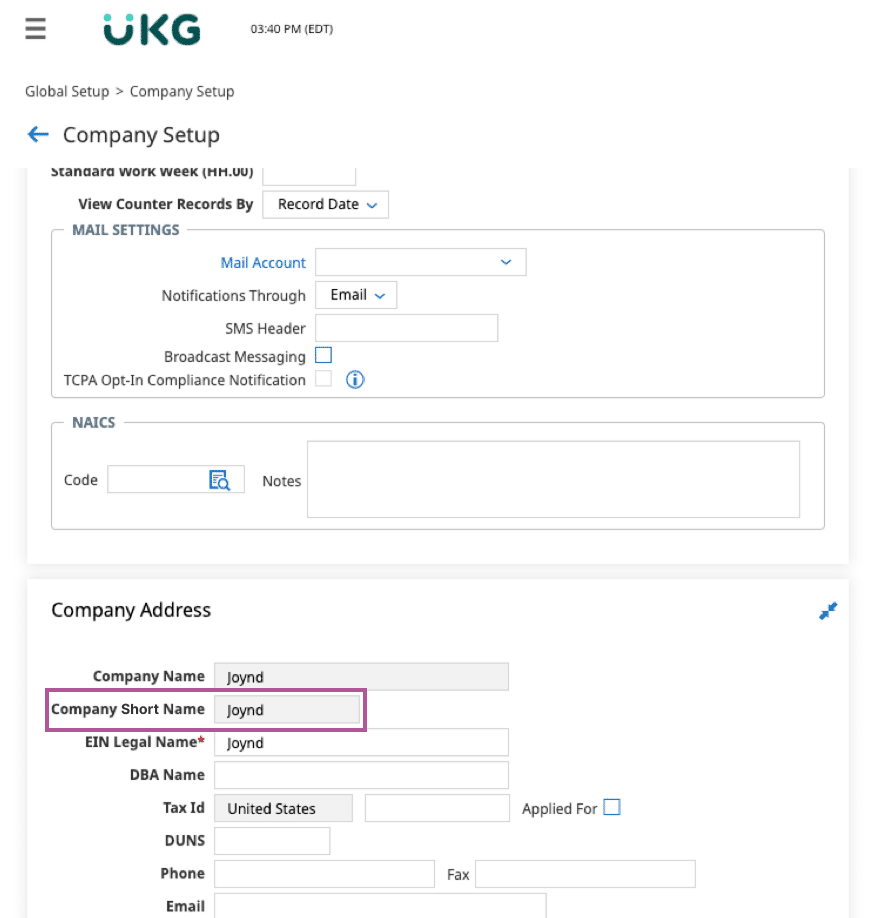Open TCPA compliance info icon
This screenshot has height=918, width=876.
(x=355, y=380)
